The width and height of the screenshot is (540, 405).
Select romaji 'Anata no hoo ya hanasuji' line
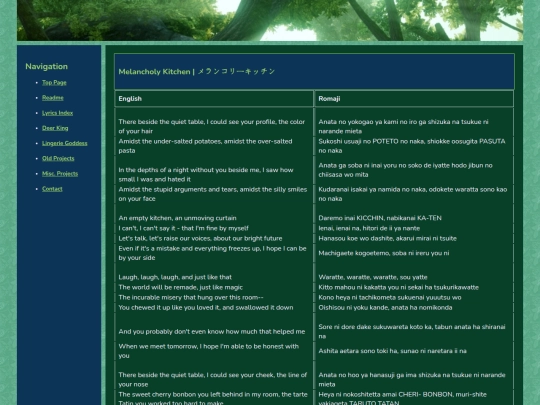[412, 380]
